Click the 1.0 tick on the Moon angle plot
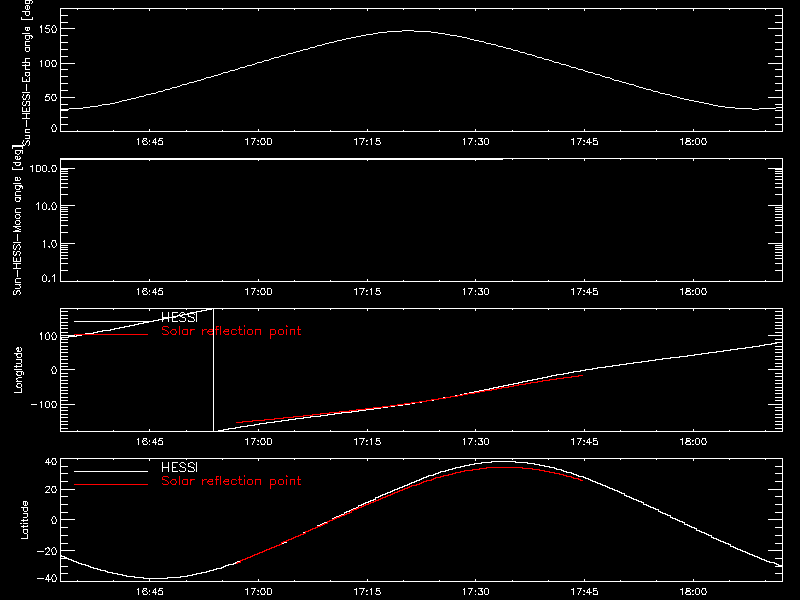800x600 pixels. click(x=49, y=244)
